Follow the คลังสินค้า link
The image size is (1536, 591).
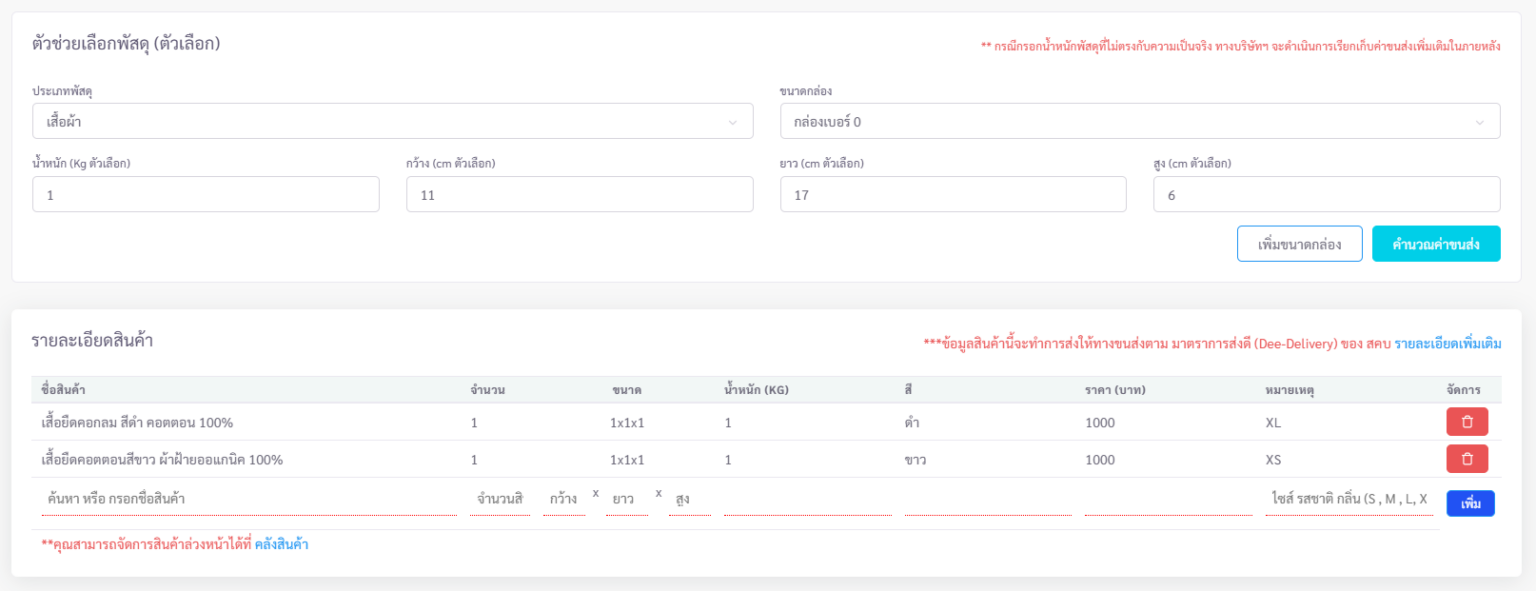point(281,545)
